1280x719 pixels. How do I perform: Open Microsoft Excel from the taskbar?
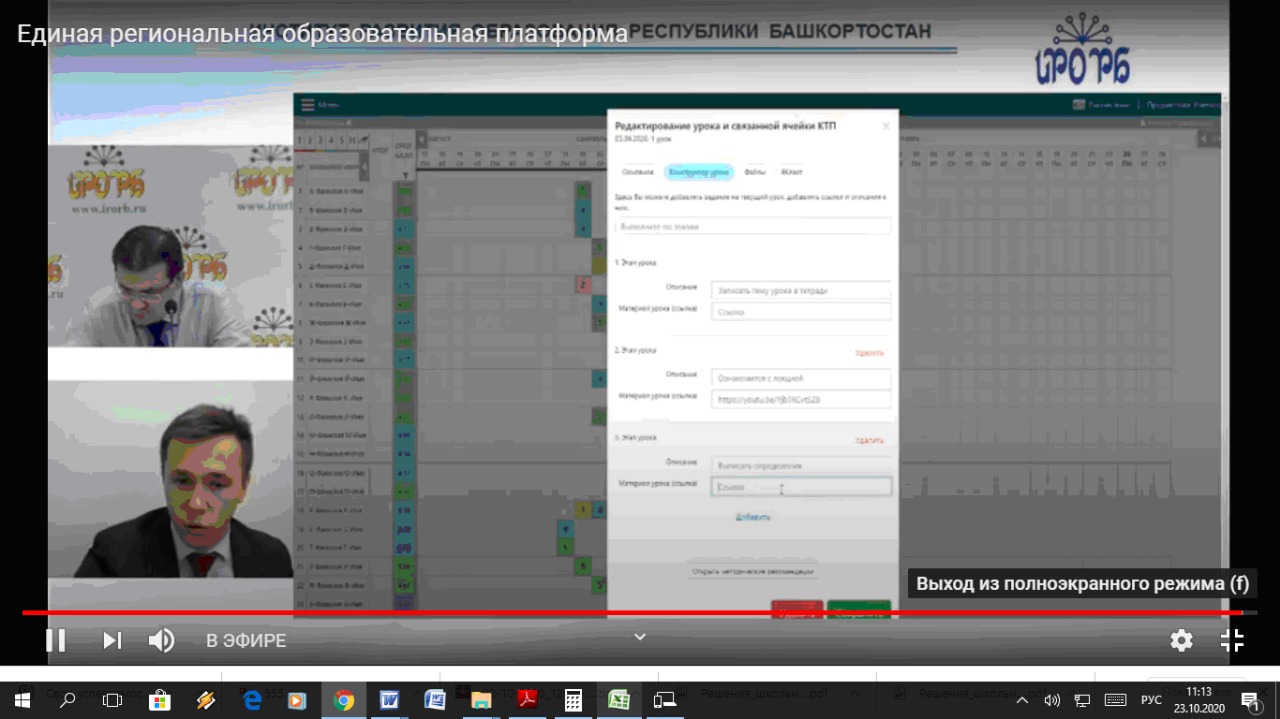click(619, 700)
